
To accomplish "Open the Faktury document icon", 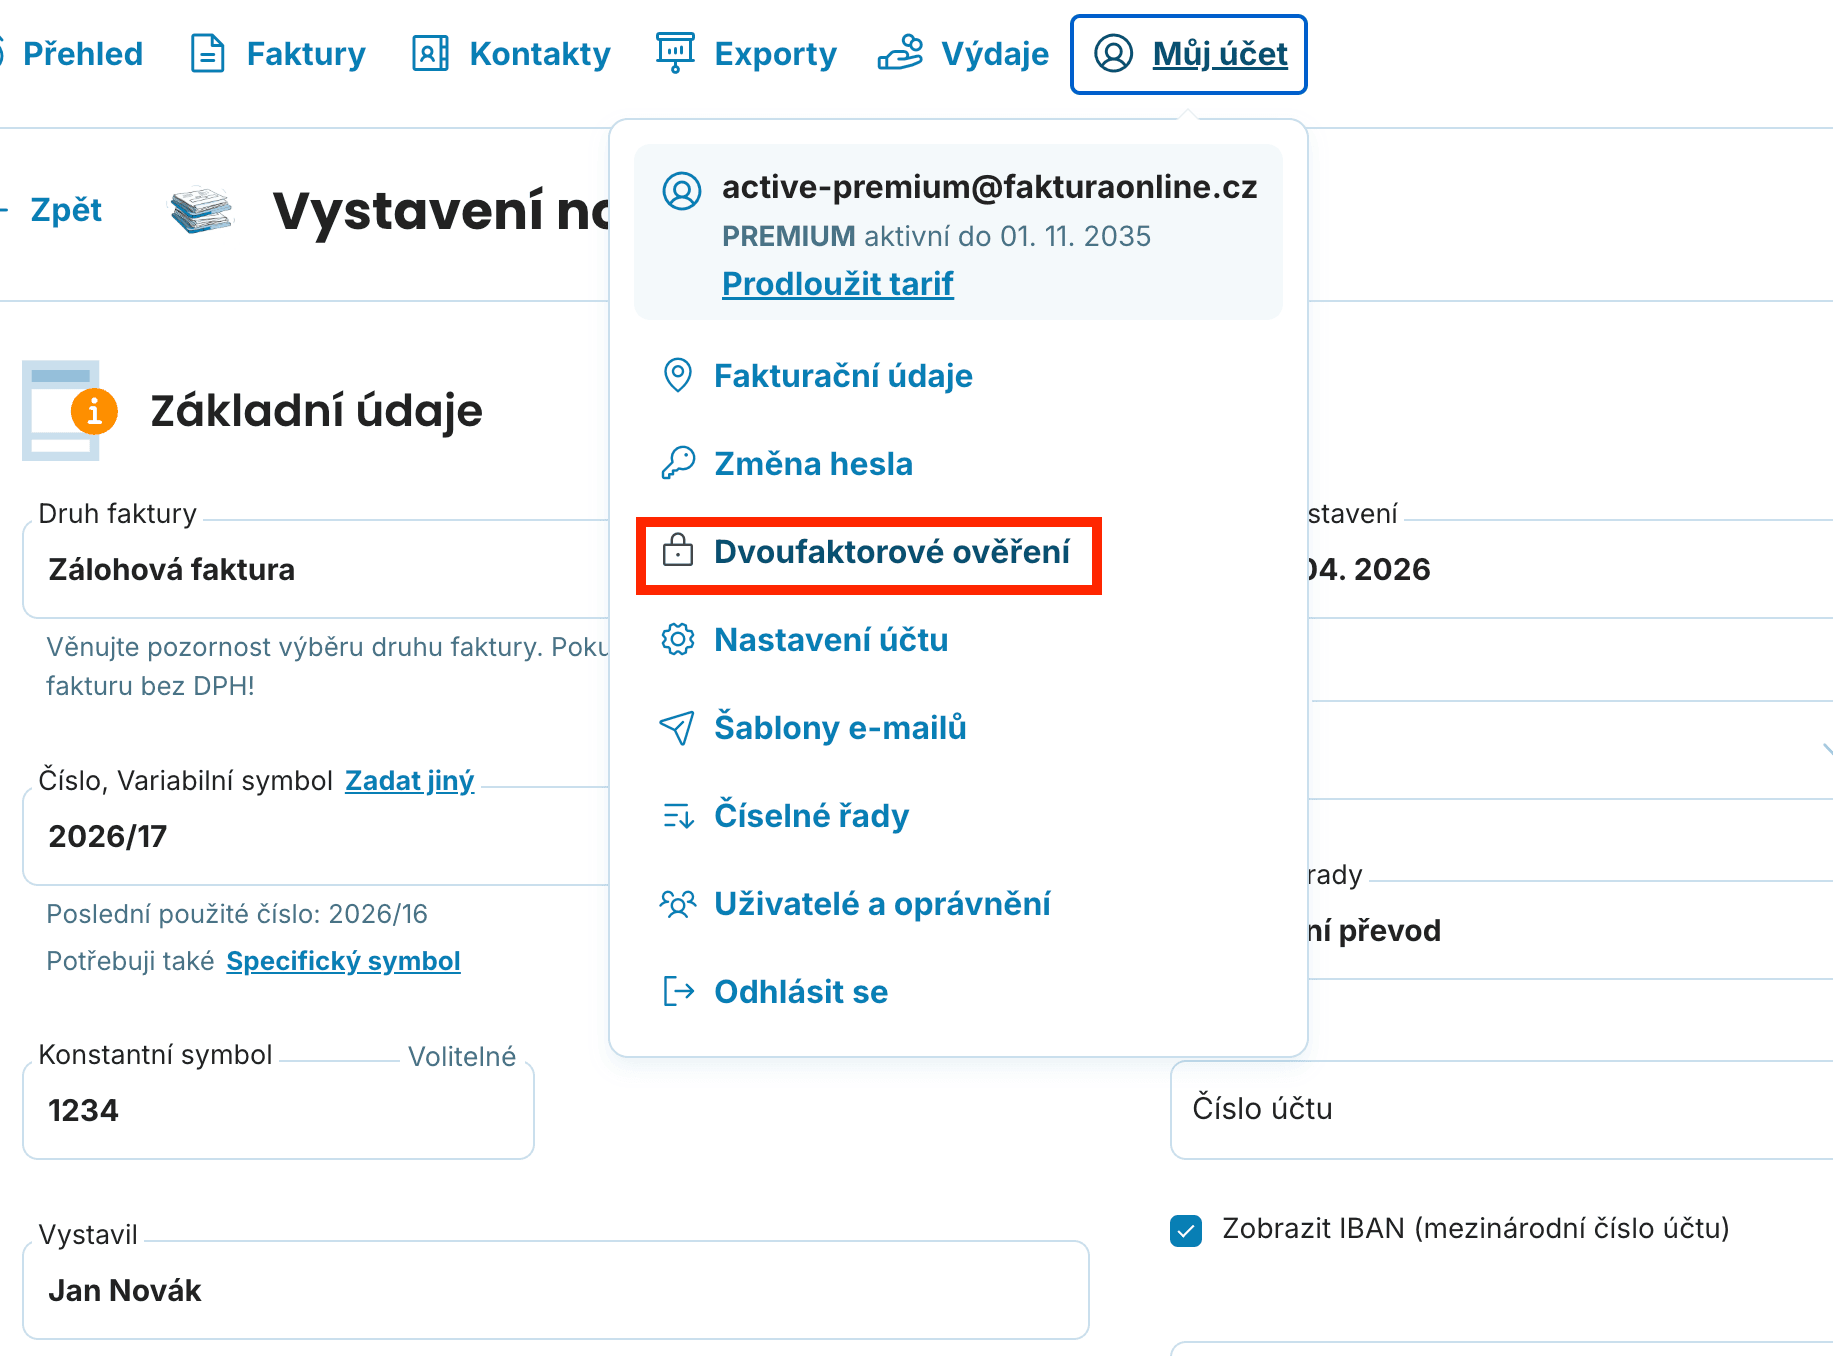I will [x=206, y=53].
